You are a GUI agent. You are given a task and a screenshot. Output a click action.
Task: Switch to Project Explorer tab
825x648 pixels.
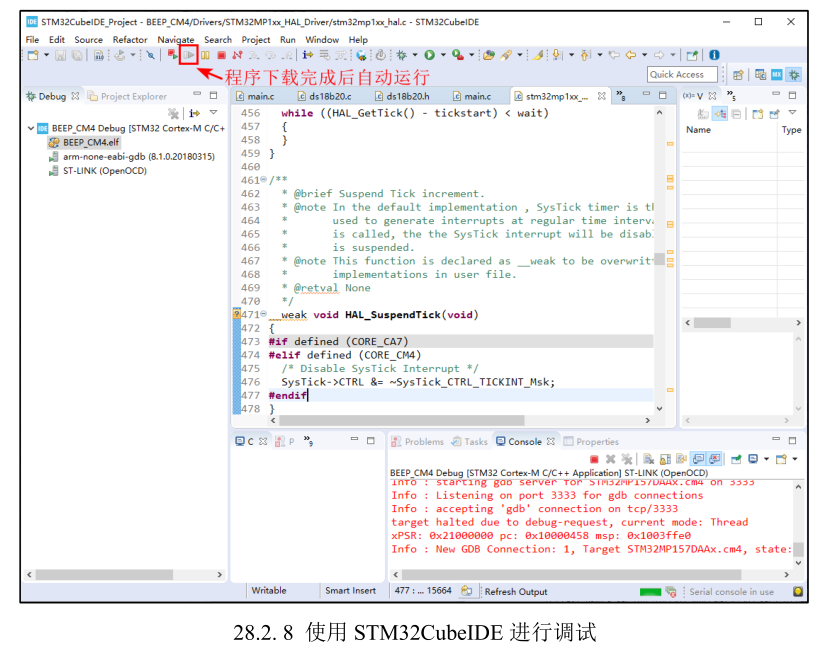point(127,96)
